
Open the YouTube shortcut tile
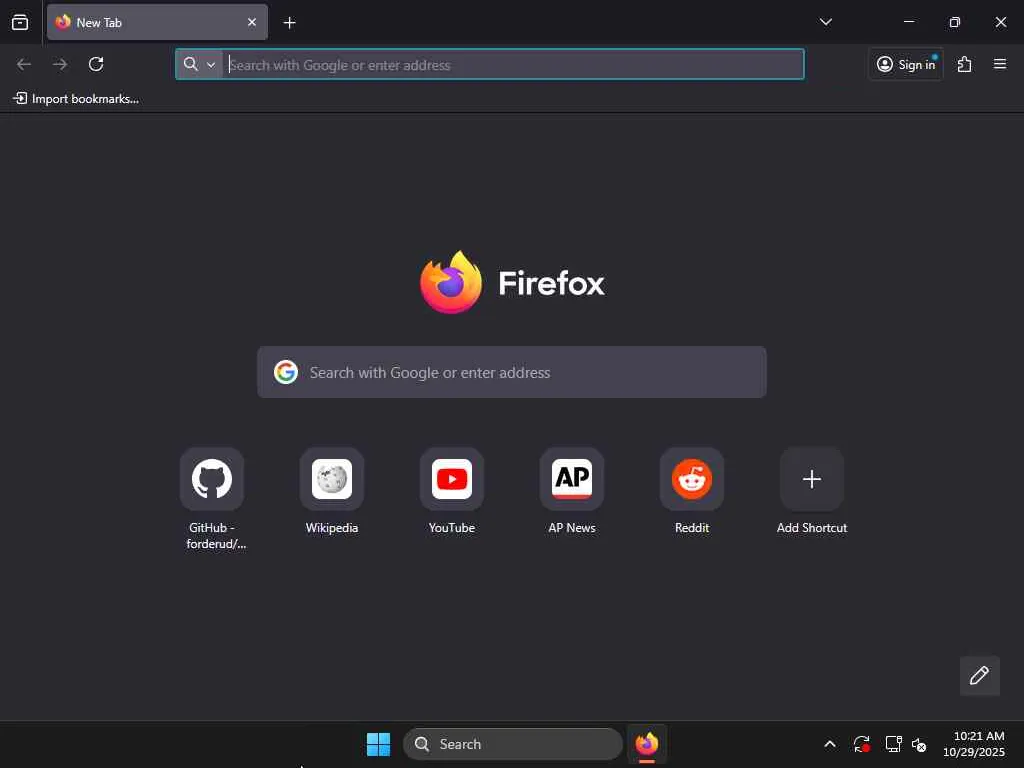[452, 479]
